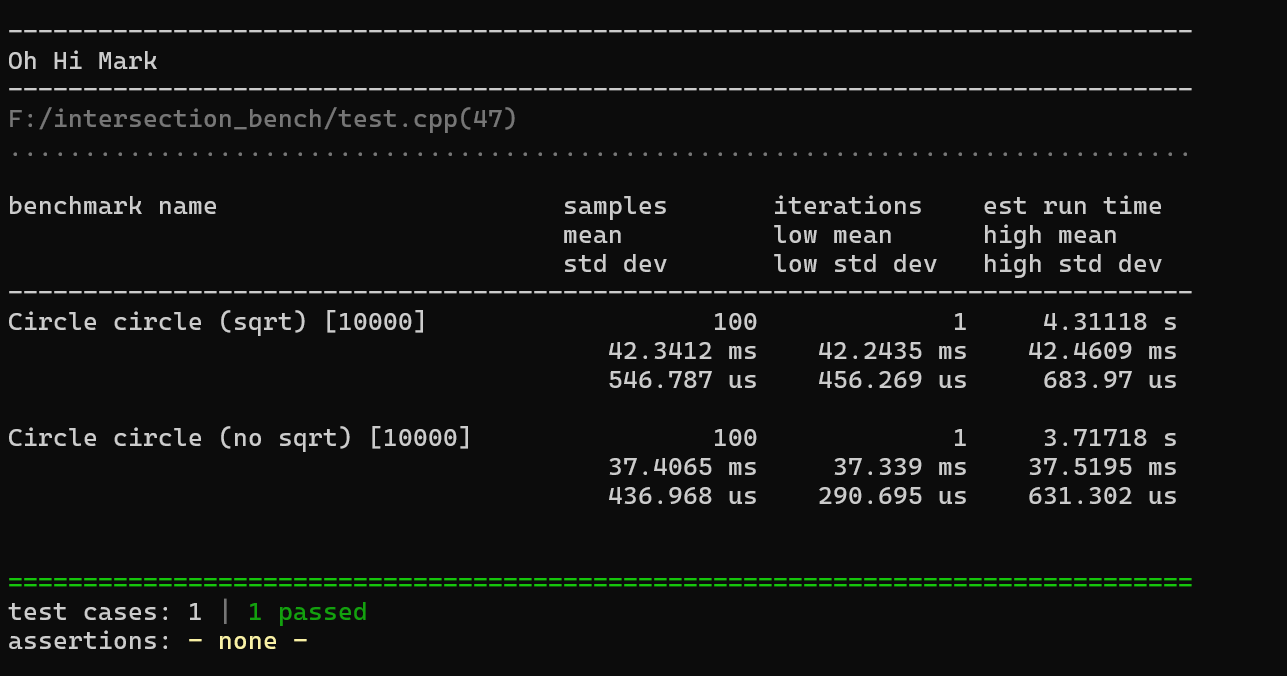
Task: Click the 'benchmark name' column header
Action: click(x=112, y=206)
